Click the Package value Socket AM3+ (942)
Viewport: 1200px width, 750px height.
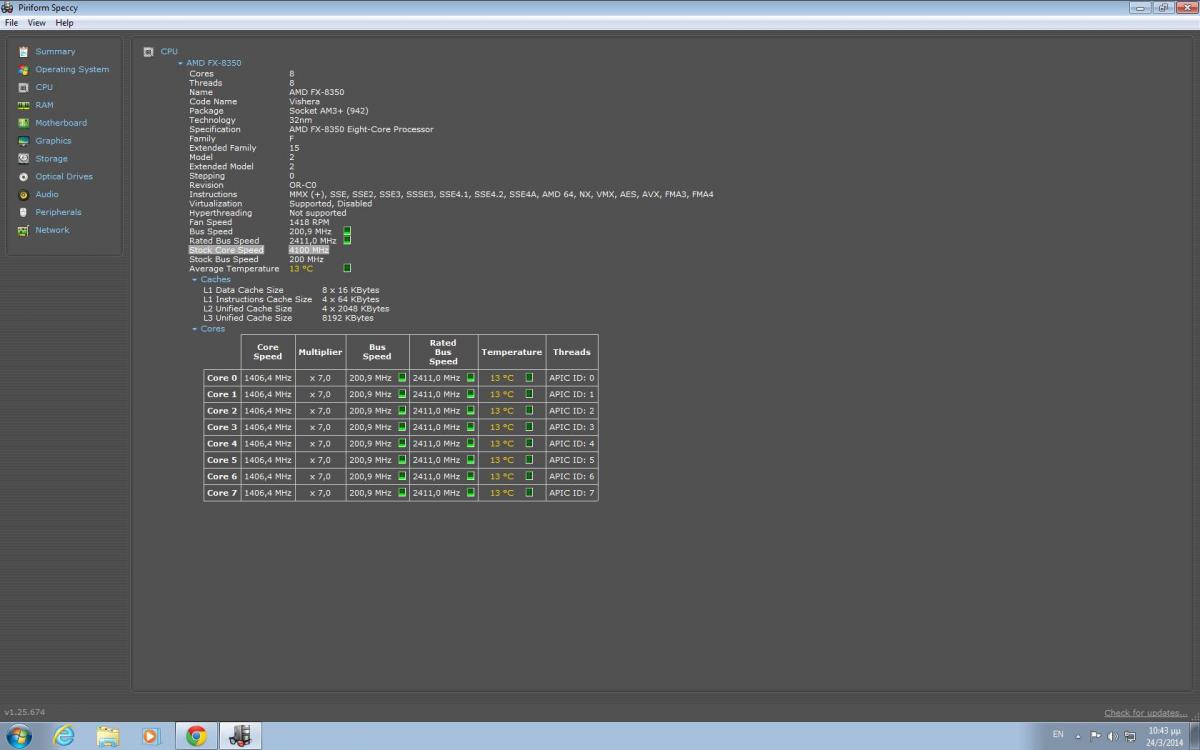coord(329,111)
